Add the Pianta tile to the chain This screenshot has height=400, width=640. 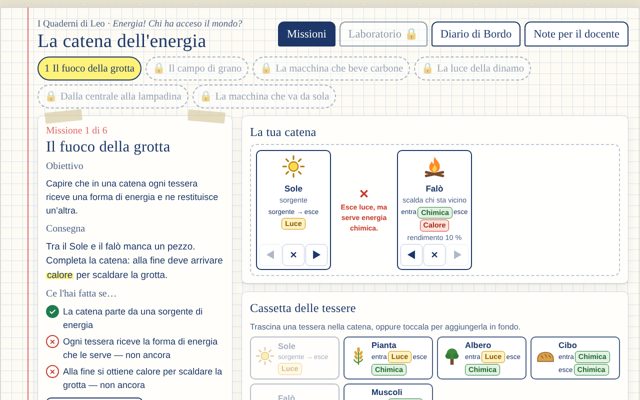388,358
